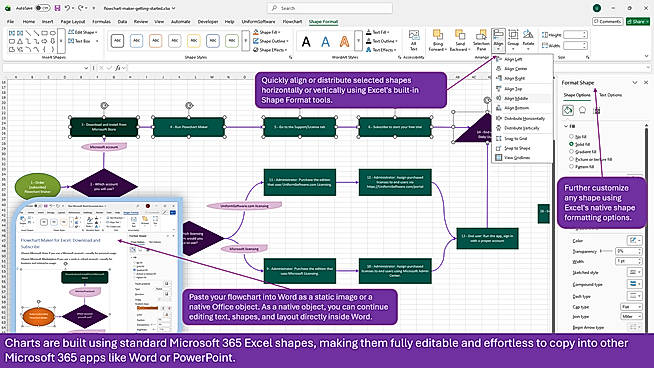Image resolution: width=654 pixels, height=368 pixels.
Task: Toggle the AutoSave switch
Action: 43,8
